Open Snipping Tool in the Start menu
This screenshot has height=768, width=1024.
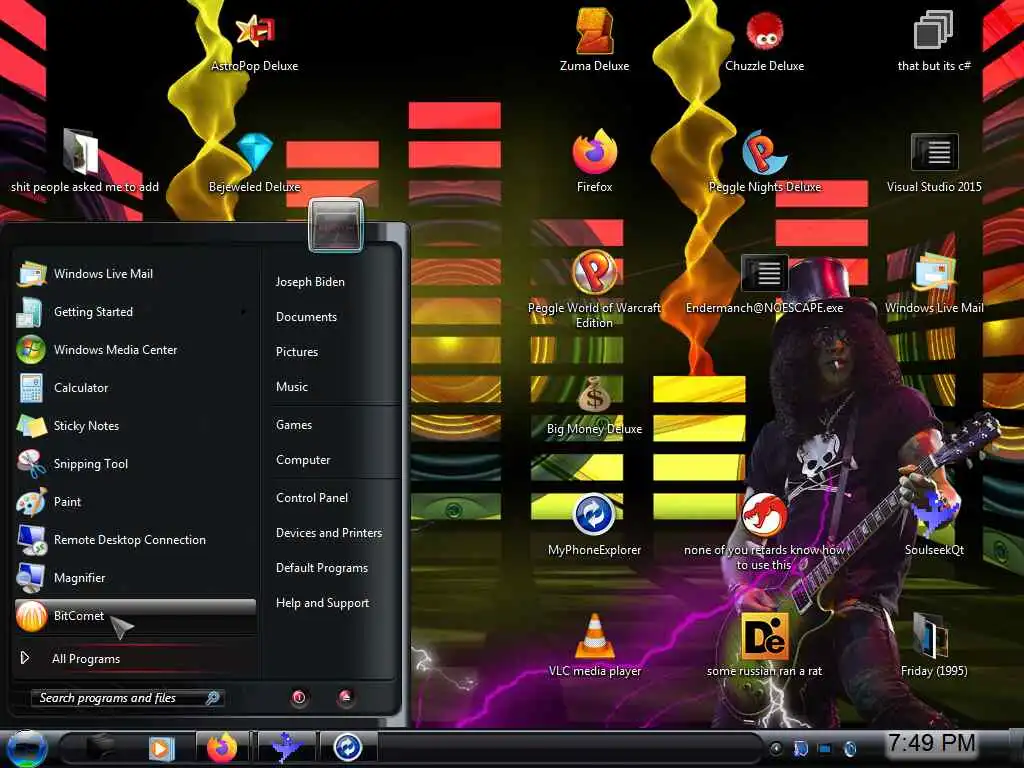pyautogui.click(x=135, y=464)
